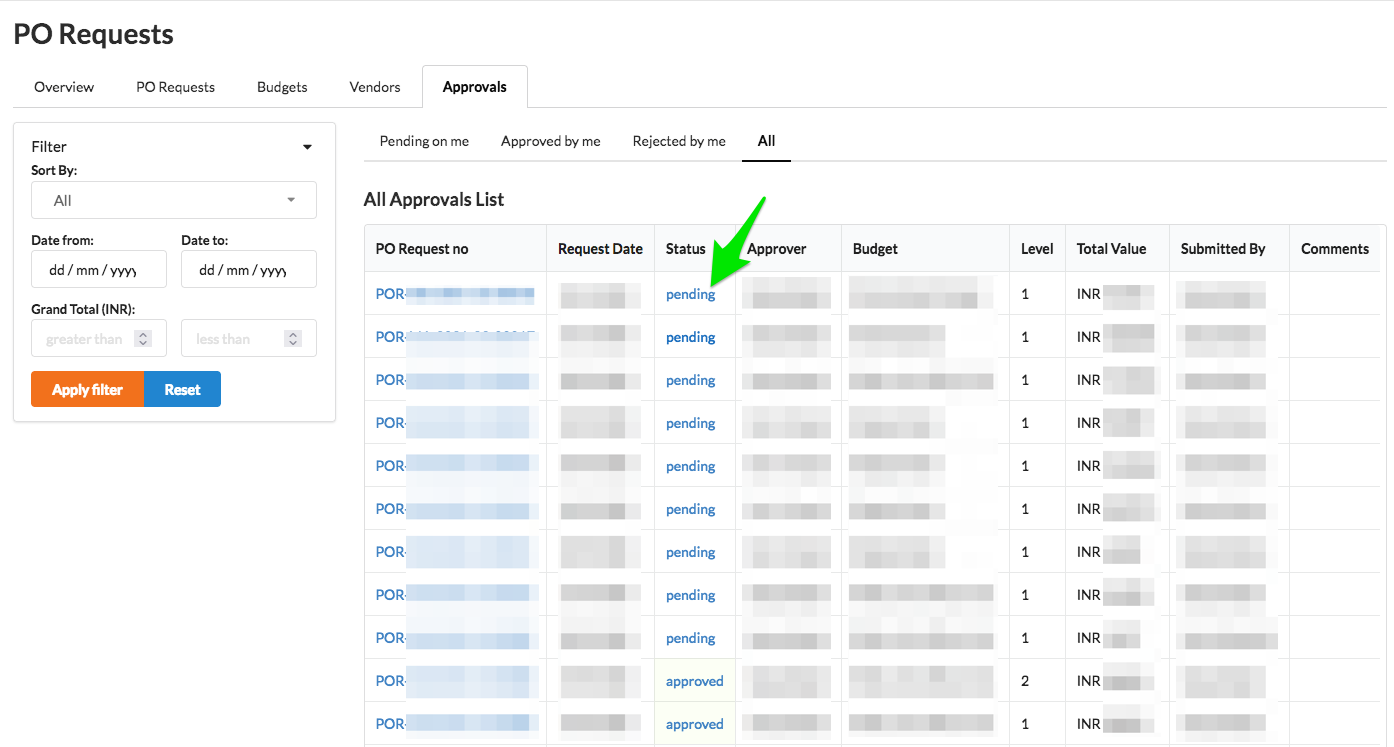1394x747 pixels.
Task: Click the Request Date column header
Action: (600, 249)
